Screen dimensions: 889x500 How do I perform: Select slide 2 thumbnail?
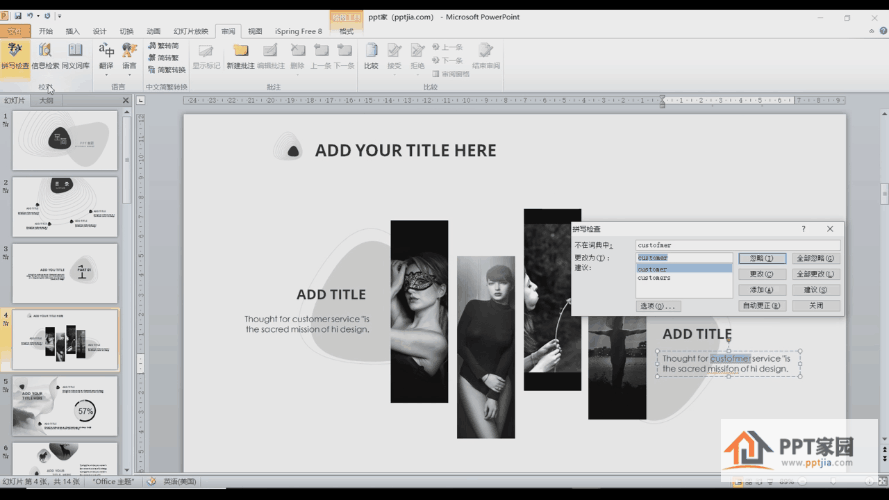(x=65, y=207)
